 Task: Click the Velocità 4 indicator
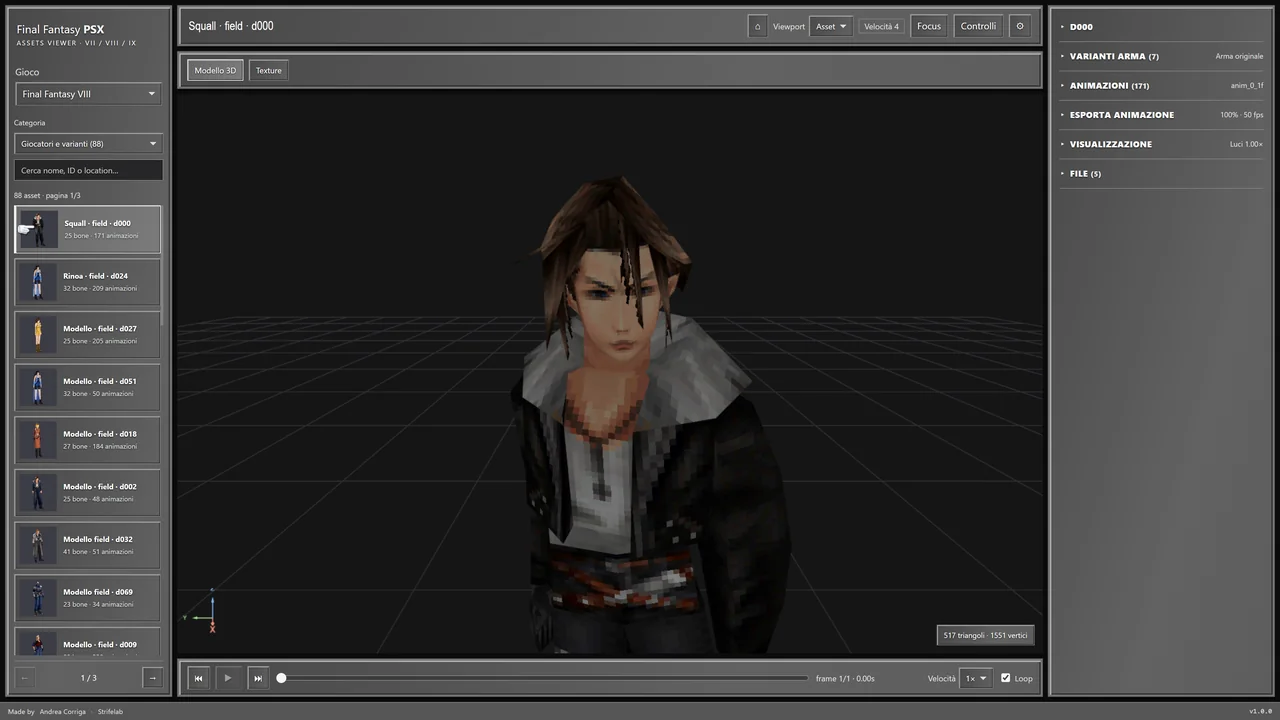[x=881, y=27]
